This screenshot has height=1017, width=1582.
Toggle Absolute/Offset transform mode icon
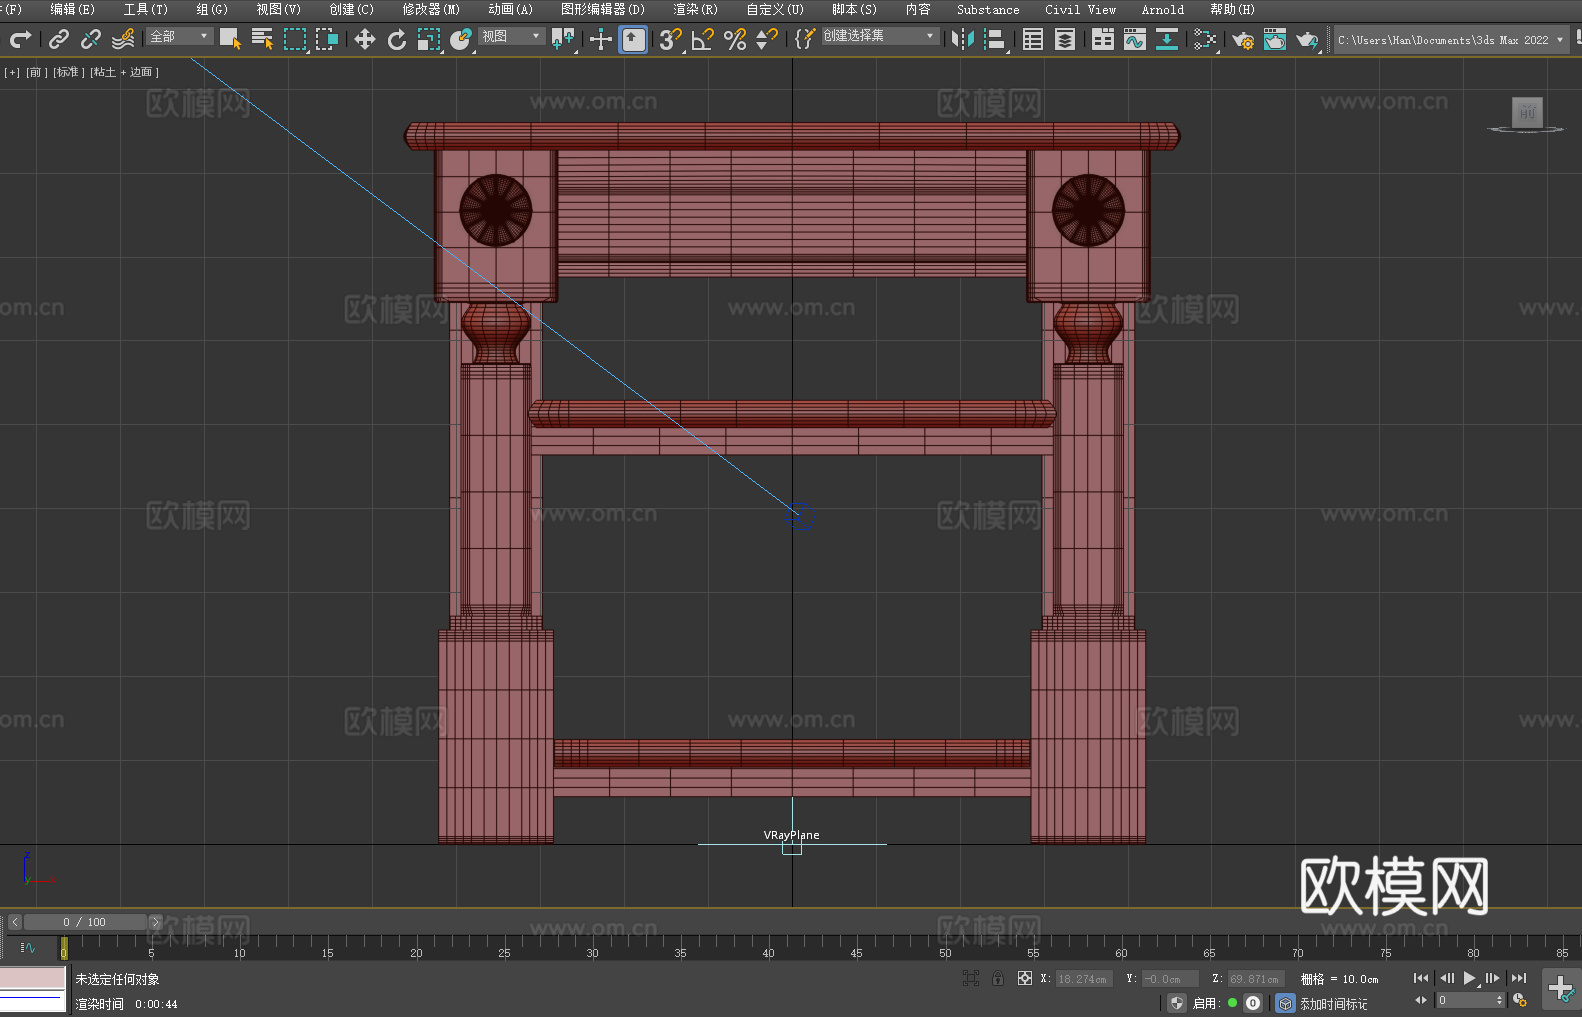click(1025, 978)
